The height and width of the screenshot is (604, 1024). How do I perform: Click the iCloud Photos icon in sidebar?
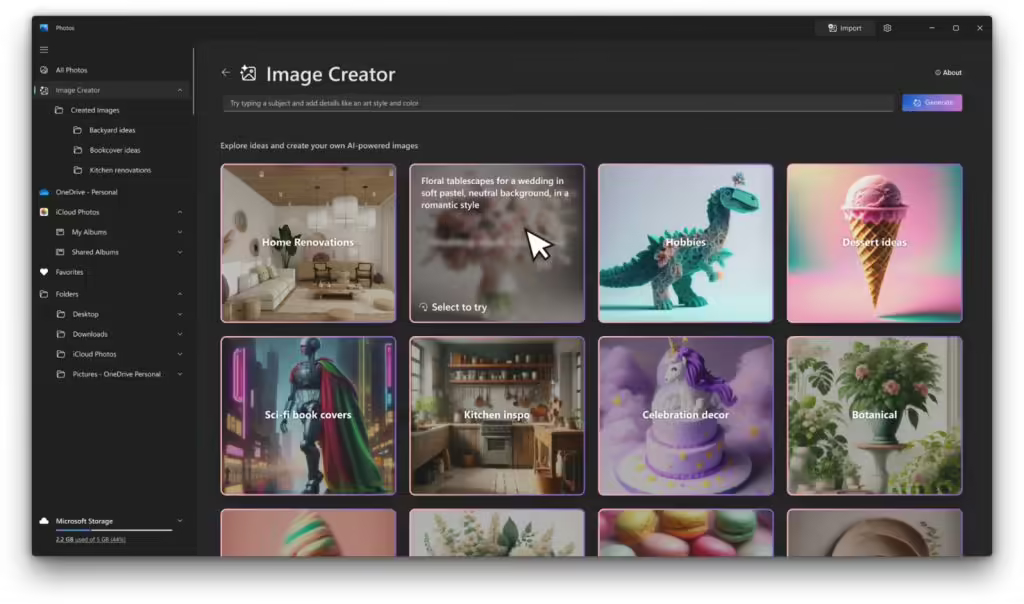coord(44,212)
